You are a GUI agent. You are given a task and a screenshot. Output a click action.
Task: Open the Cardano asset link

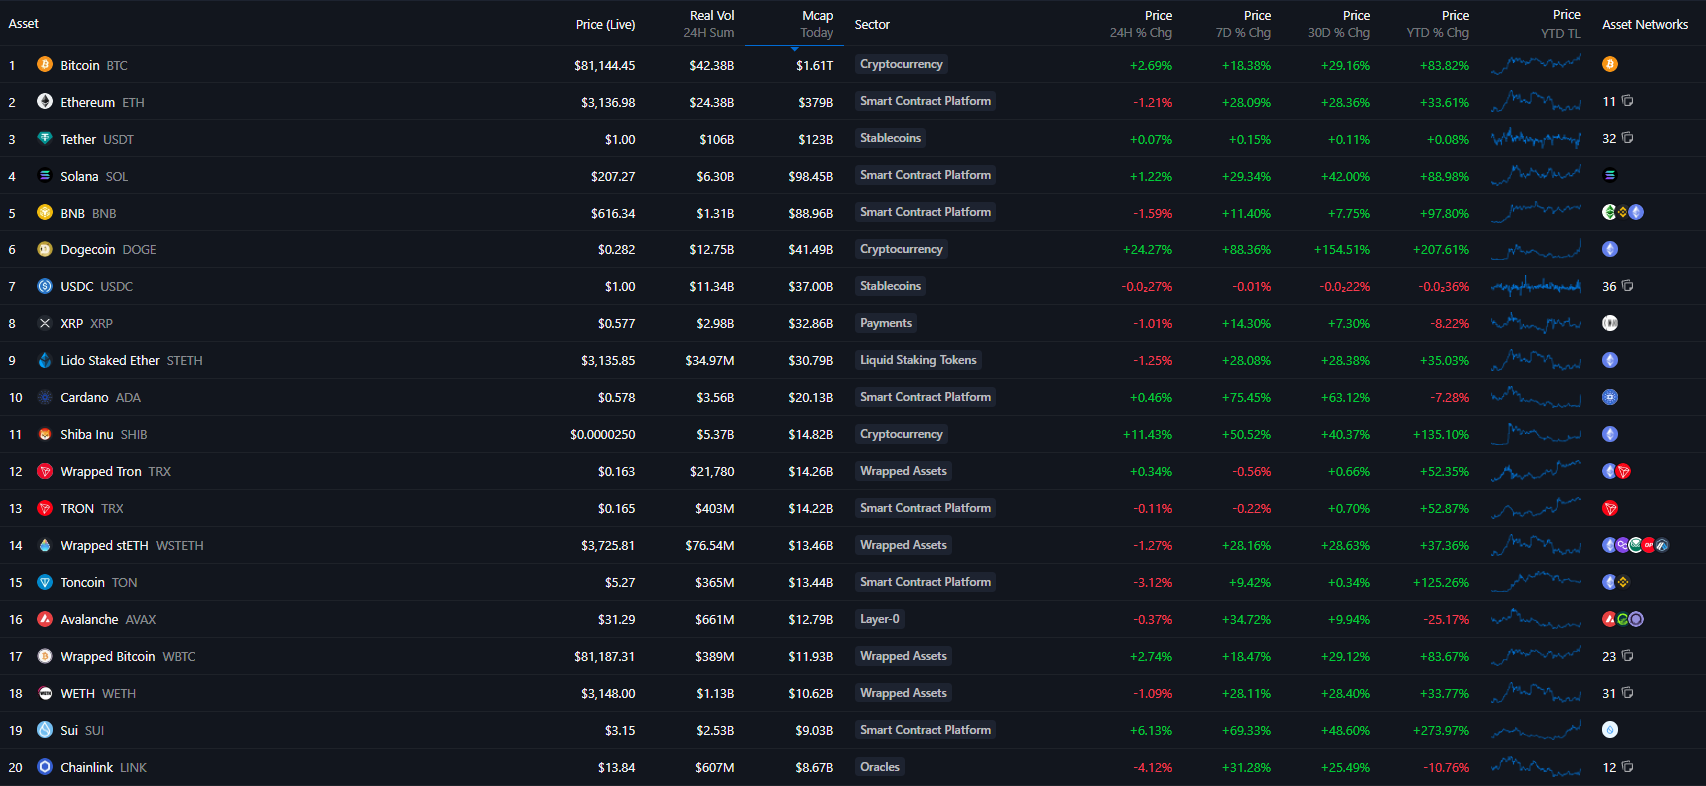coord(84,397)
